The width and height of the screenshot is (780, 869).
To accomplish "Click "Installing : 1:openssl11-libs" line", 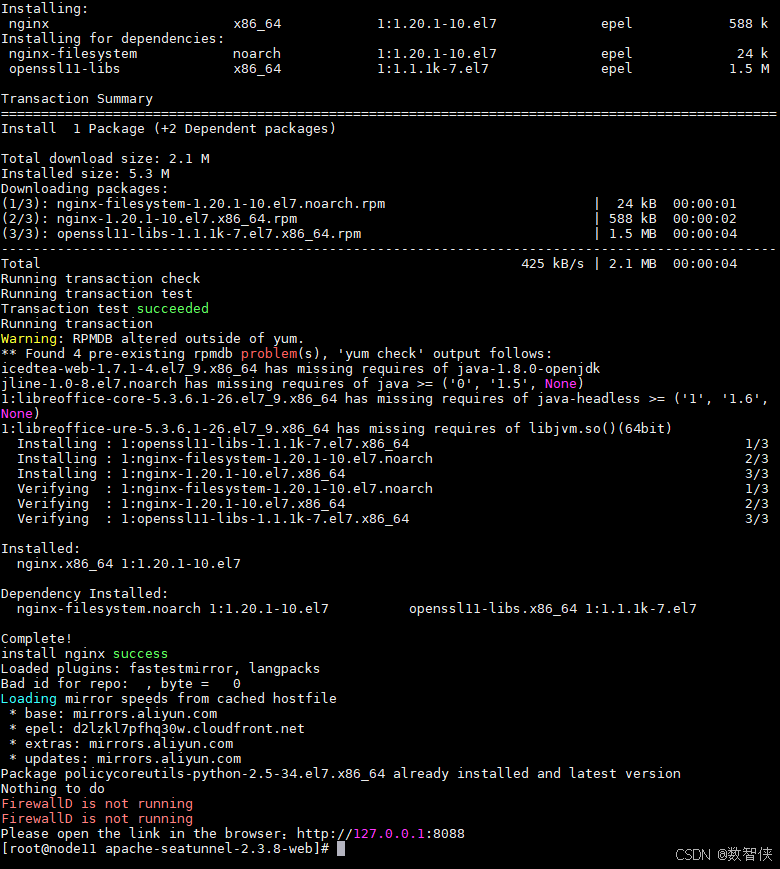I will (393, 443).
